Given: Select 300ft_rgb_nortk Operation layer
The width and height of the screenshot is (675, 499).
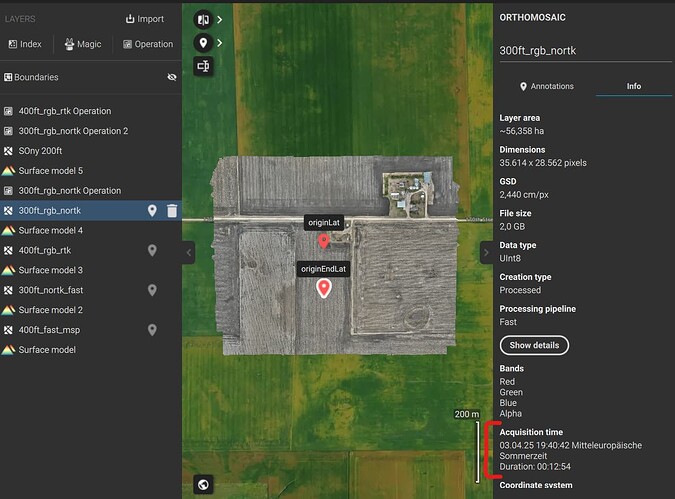Looking at the screenshot, I should coord(90,190).
